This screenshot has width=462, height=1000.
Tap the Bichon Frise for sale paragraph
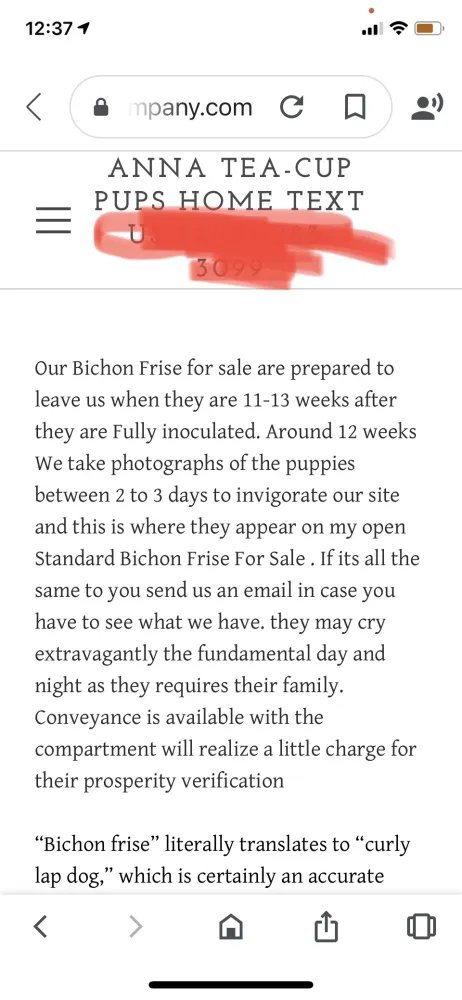tap(227, 574)
